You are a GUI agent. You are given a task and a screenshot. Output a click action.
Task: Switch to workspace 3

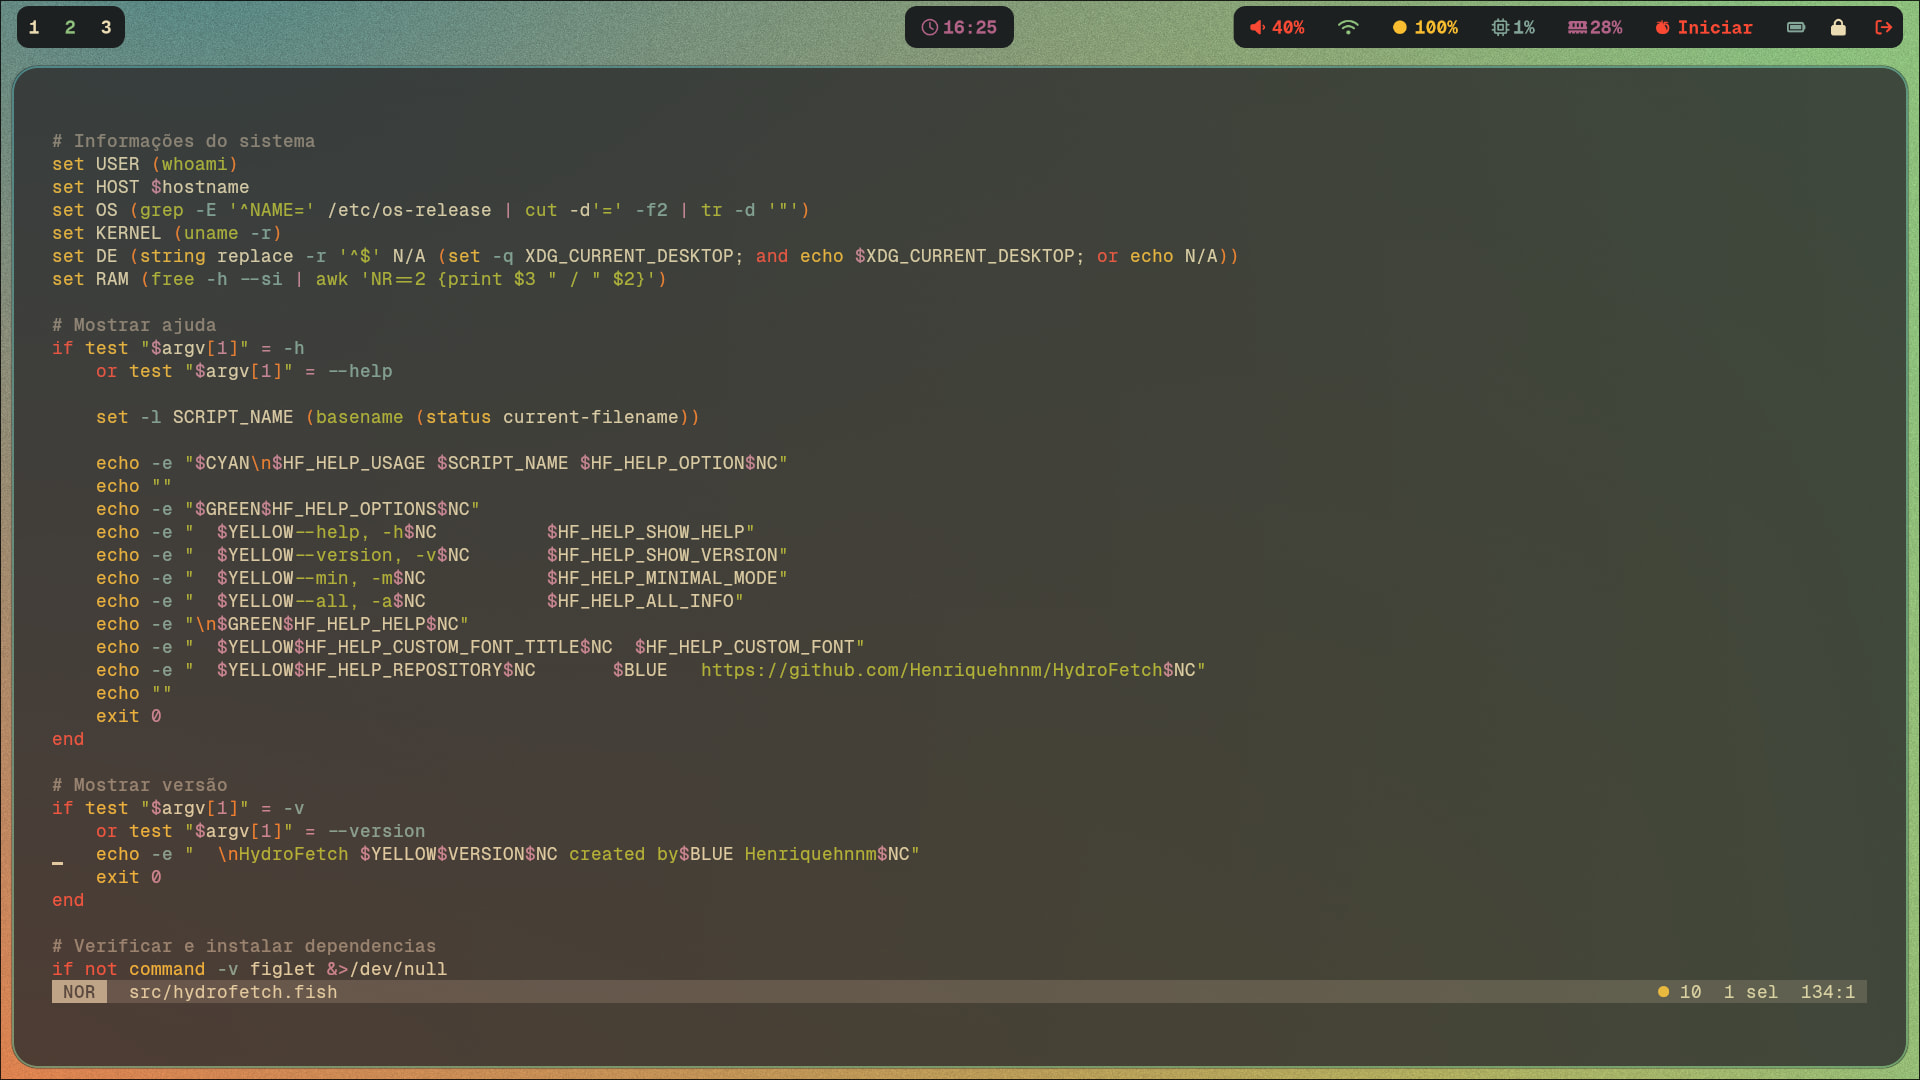pyautogui.click(x=106, y=28)
